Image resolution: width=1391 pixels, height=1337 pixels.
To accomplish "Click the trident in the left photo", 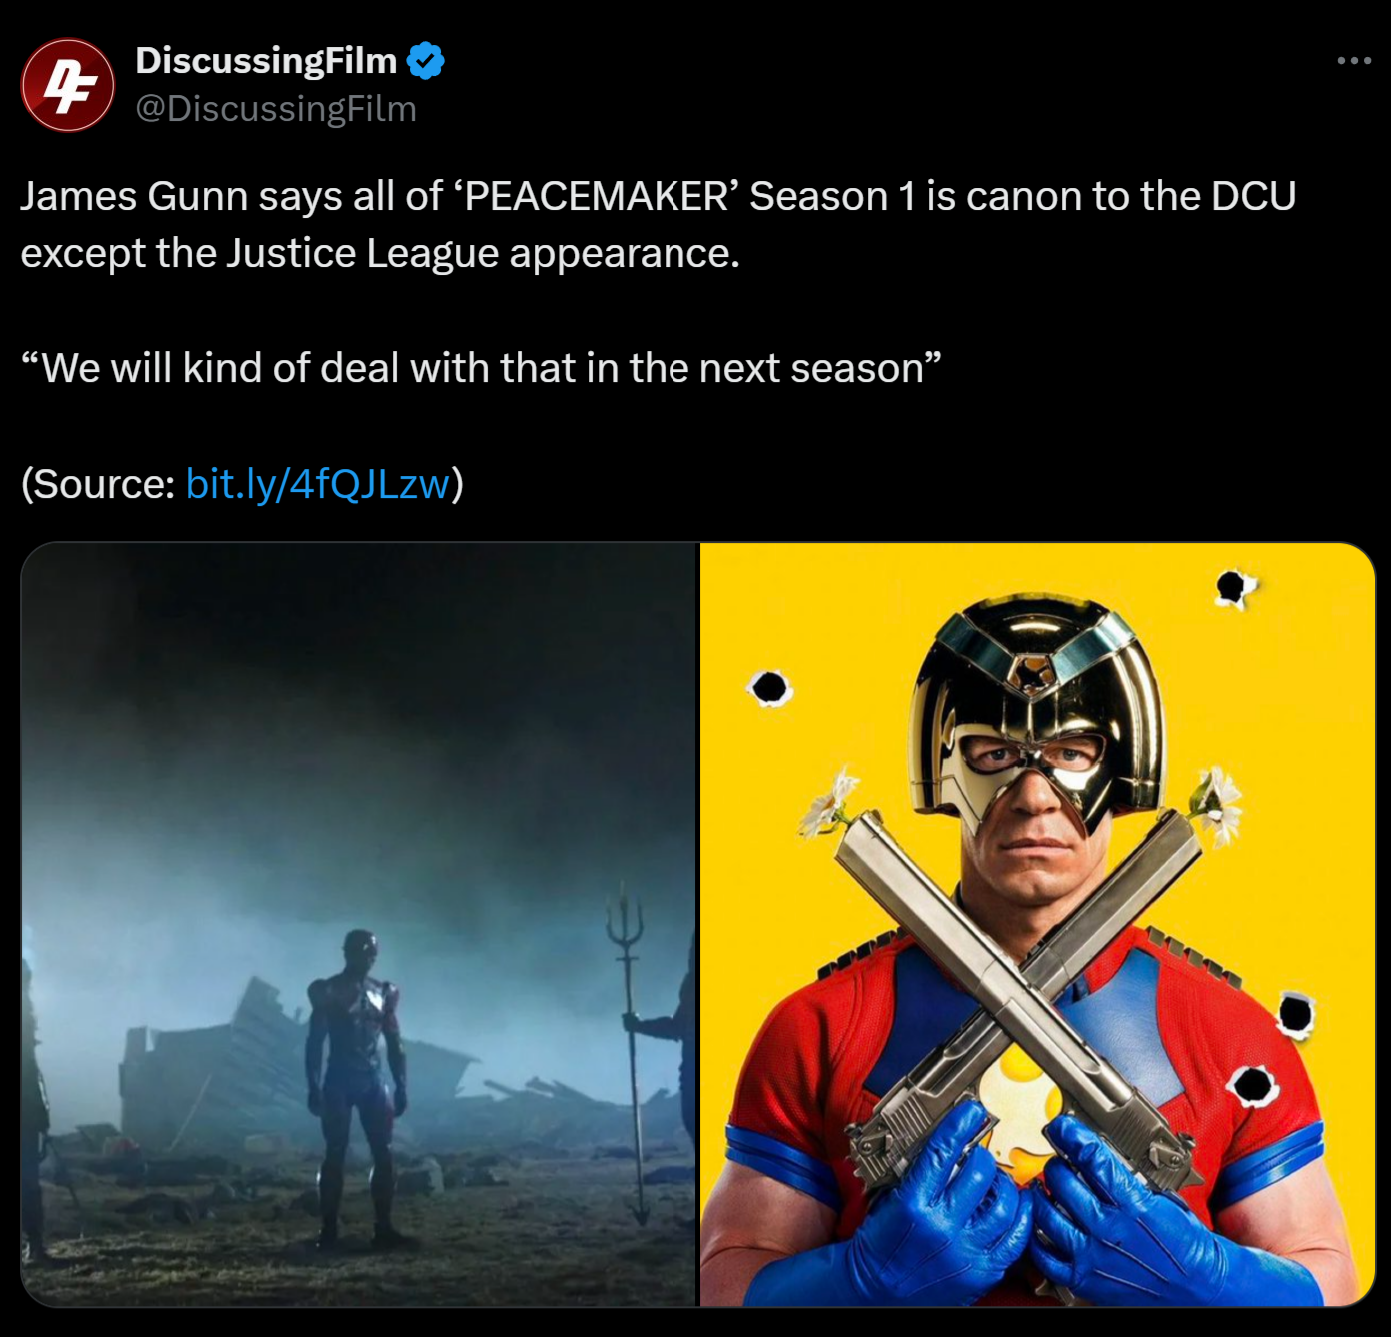I will [x=630, y=1050].
